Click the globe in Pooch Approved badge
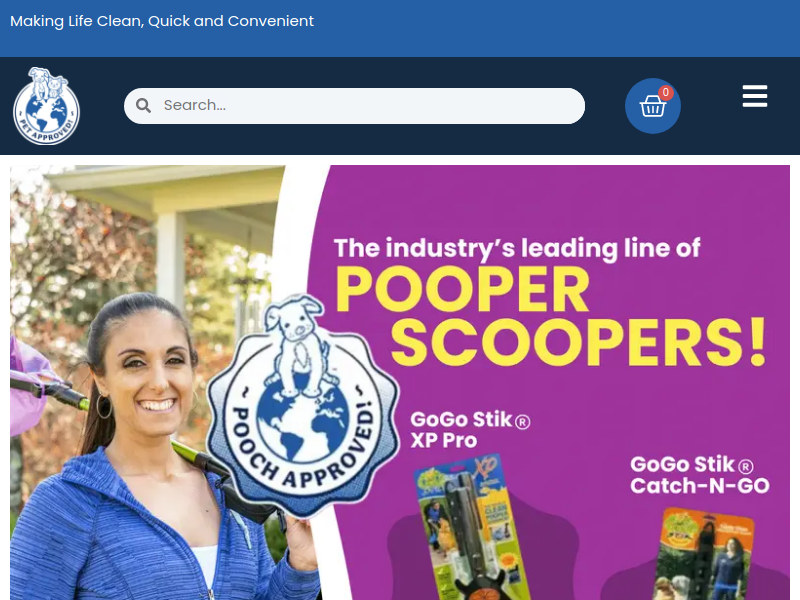The width and height of the screenshot is (800, 600). pyautogui.click(x=302, y=423)
